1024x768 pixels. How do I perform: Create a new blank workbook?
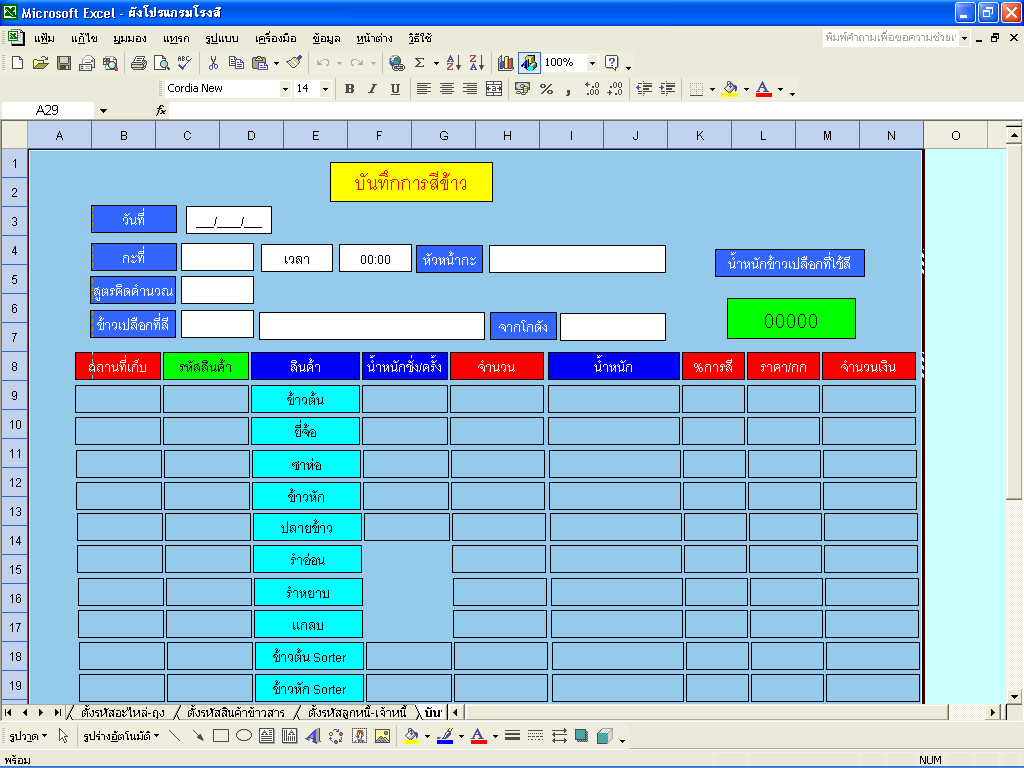point(18,63)
